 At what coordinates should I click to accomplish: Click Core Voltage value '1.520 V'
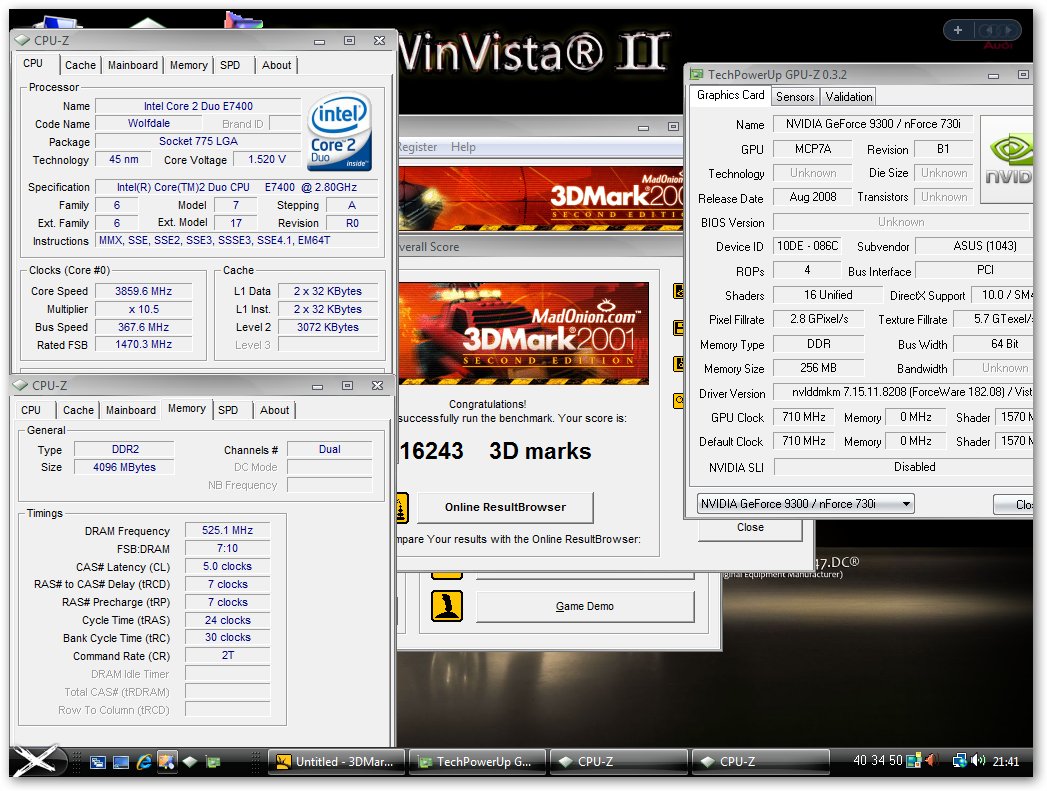(x=267, y=160)
